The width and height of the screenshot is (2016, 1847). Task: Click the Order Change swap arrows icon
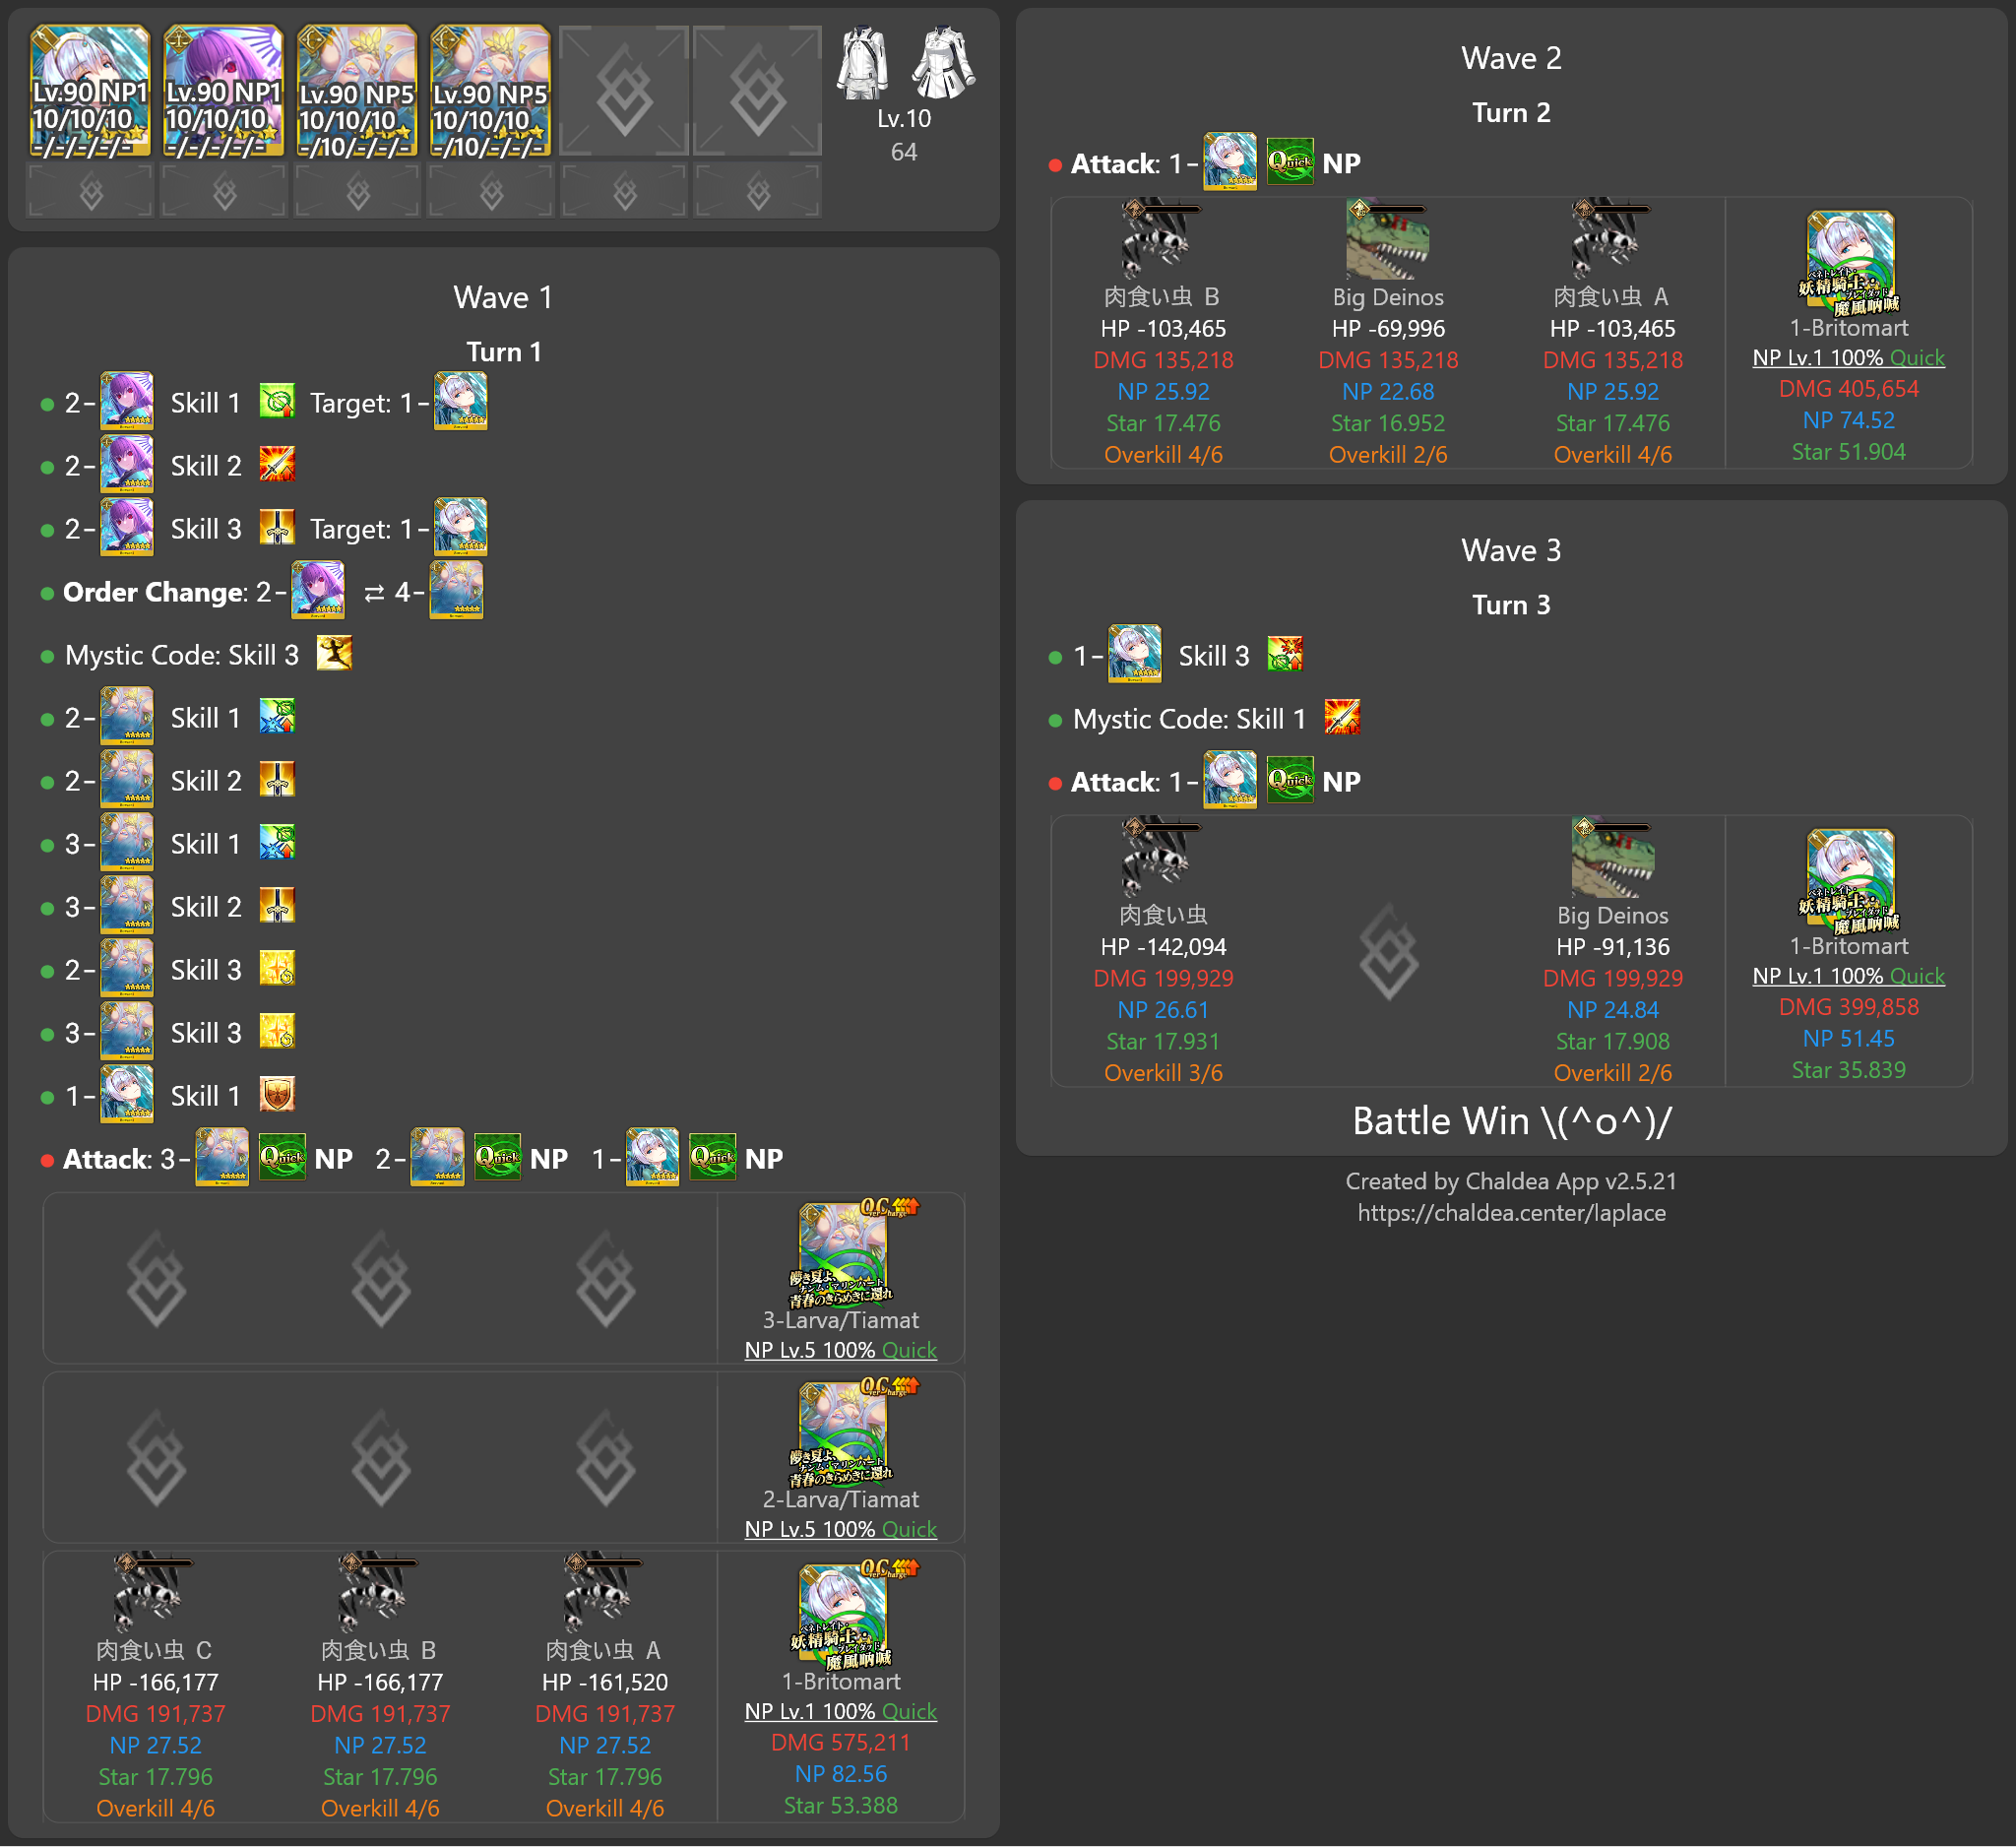[x=374, y=593]
